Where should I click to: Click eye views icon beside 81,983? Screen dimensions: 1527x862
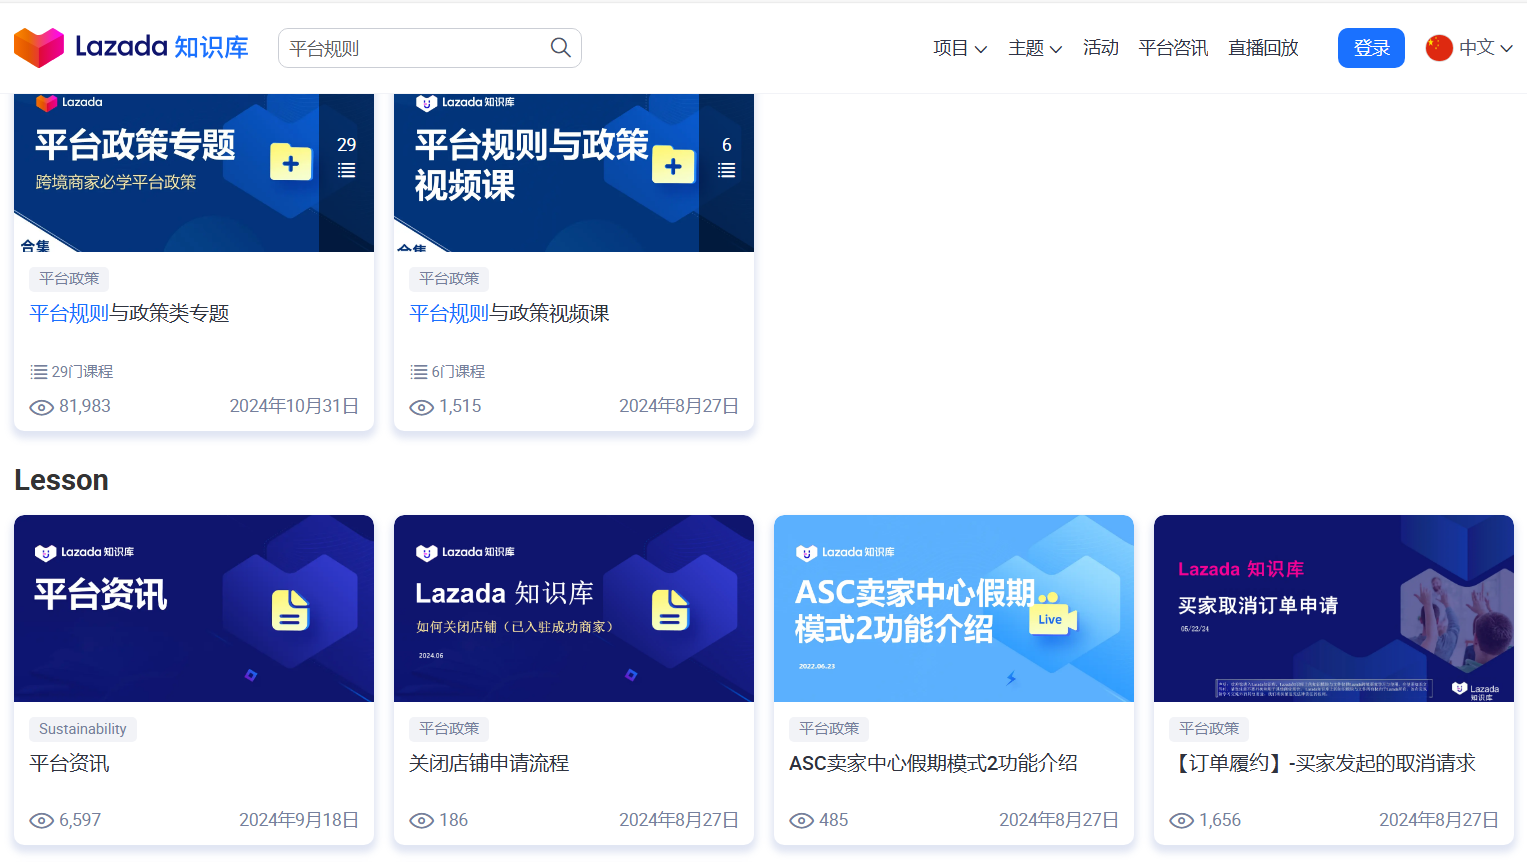(41, 407)
